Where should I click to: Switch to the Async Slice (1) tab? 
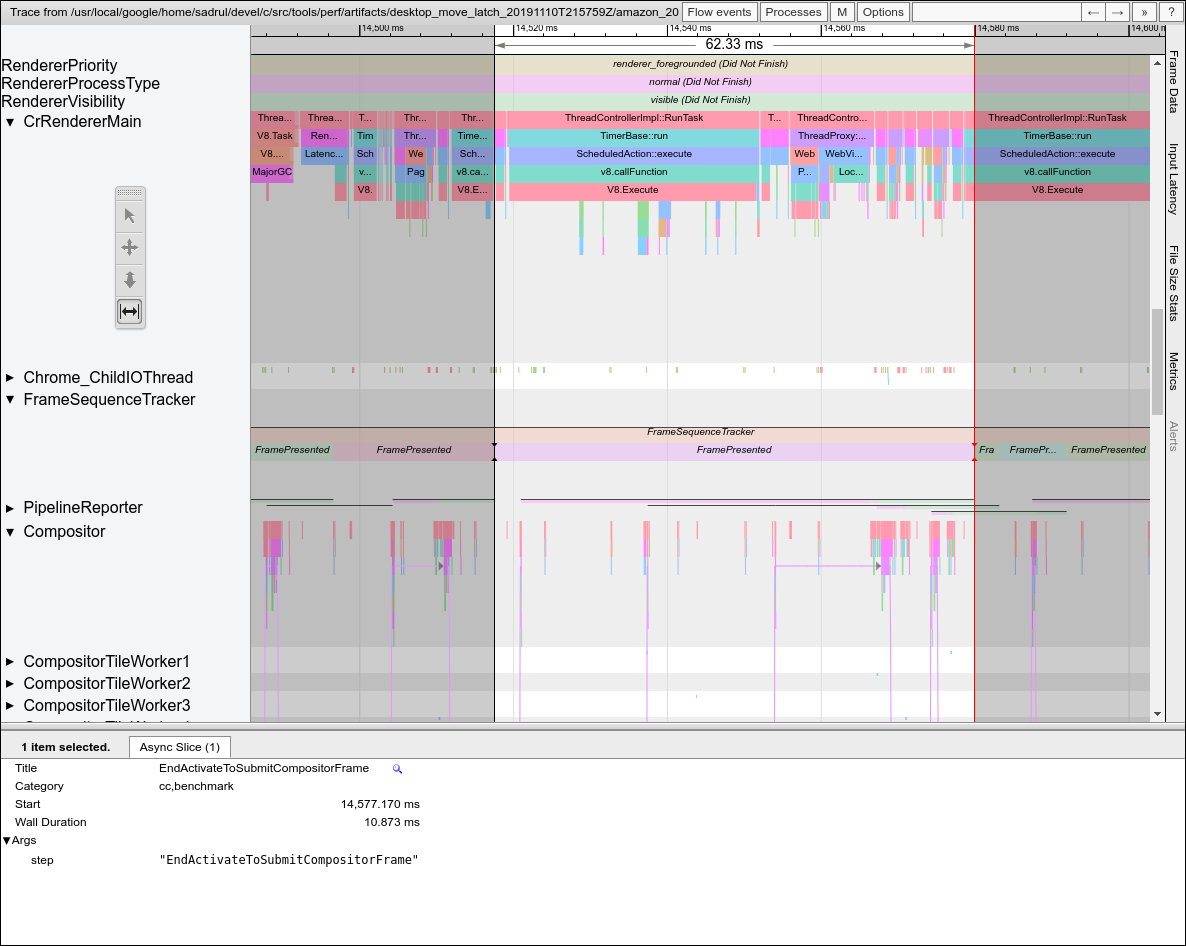coord(180,747)
